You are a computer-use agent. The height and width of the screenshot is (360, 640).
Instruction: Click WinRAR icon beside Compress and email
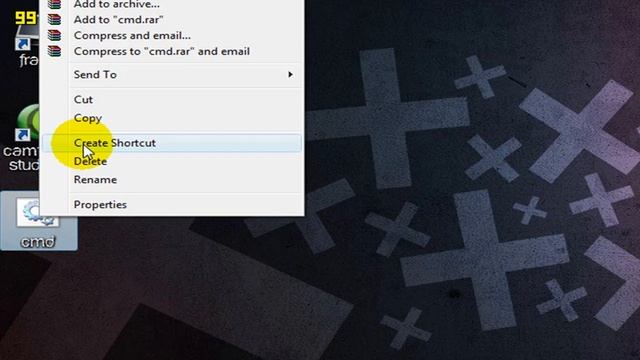point(54,36)
